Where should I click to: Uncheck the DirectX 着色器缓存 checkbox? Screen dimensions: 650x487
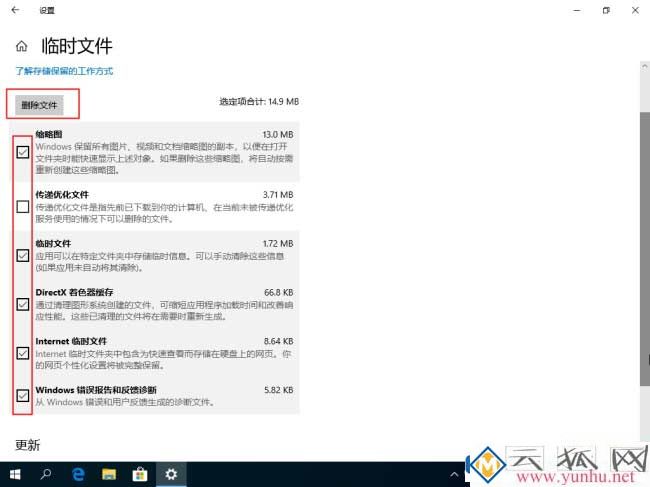pyautogui.click(x=23, y=304)
